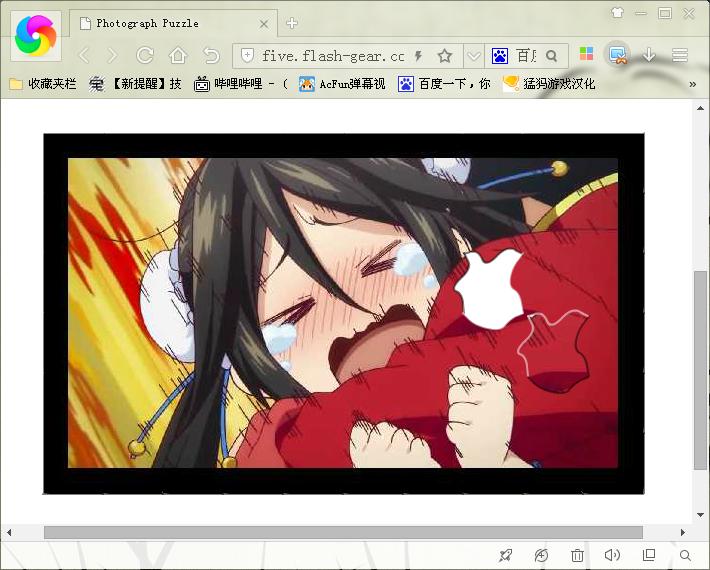710x570 pixels.
Task: Reload the Photograph Puzzle page
Action: [x=145, y=55]
